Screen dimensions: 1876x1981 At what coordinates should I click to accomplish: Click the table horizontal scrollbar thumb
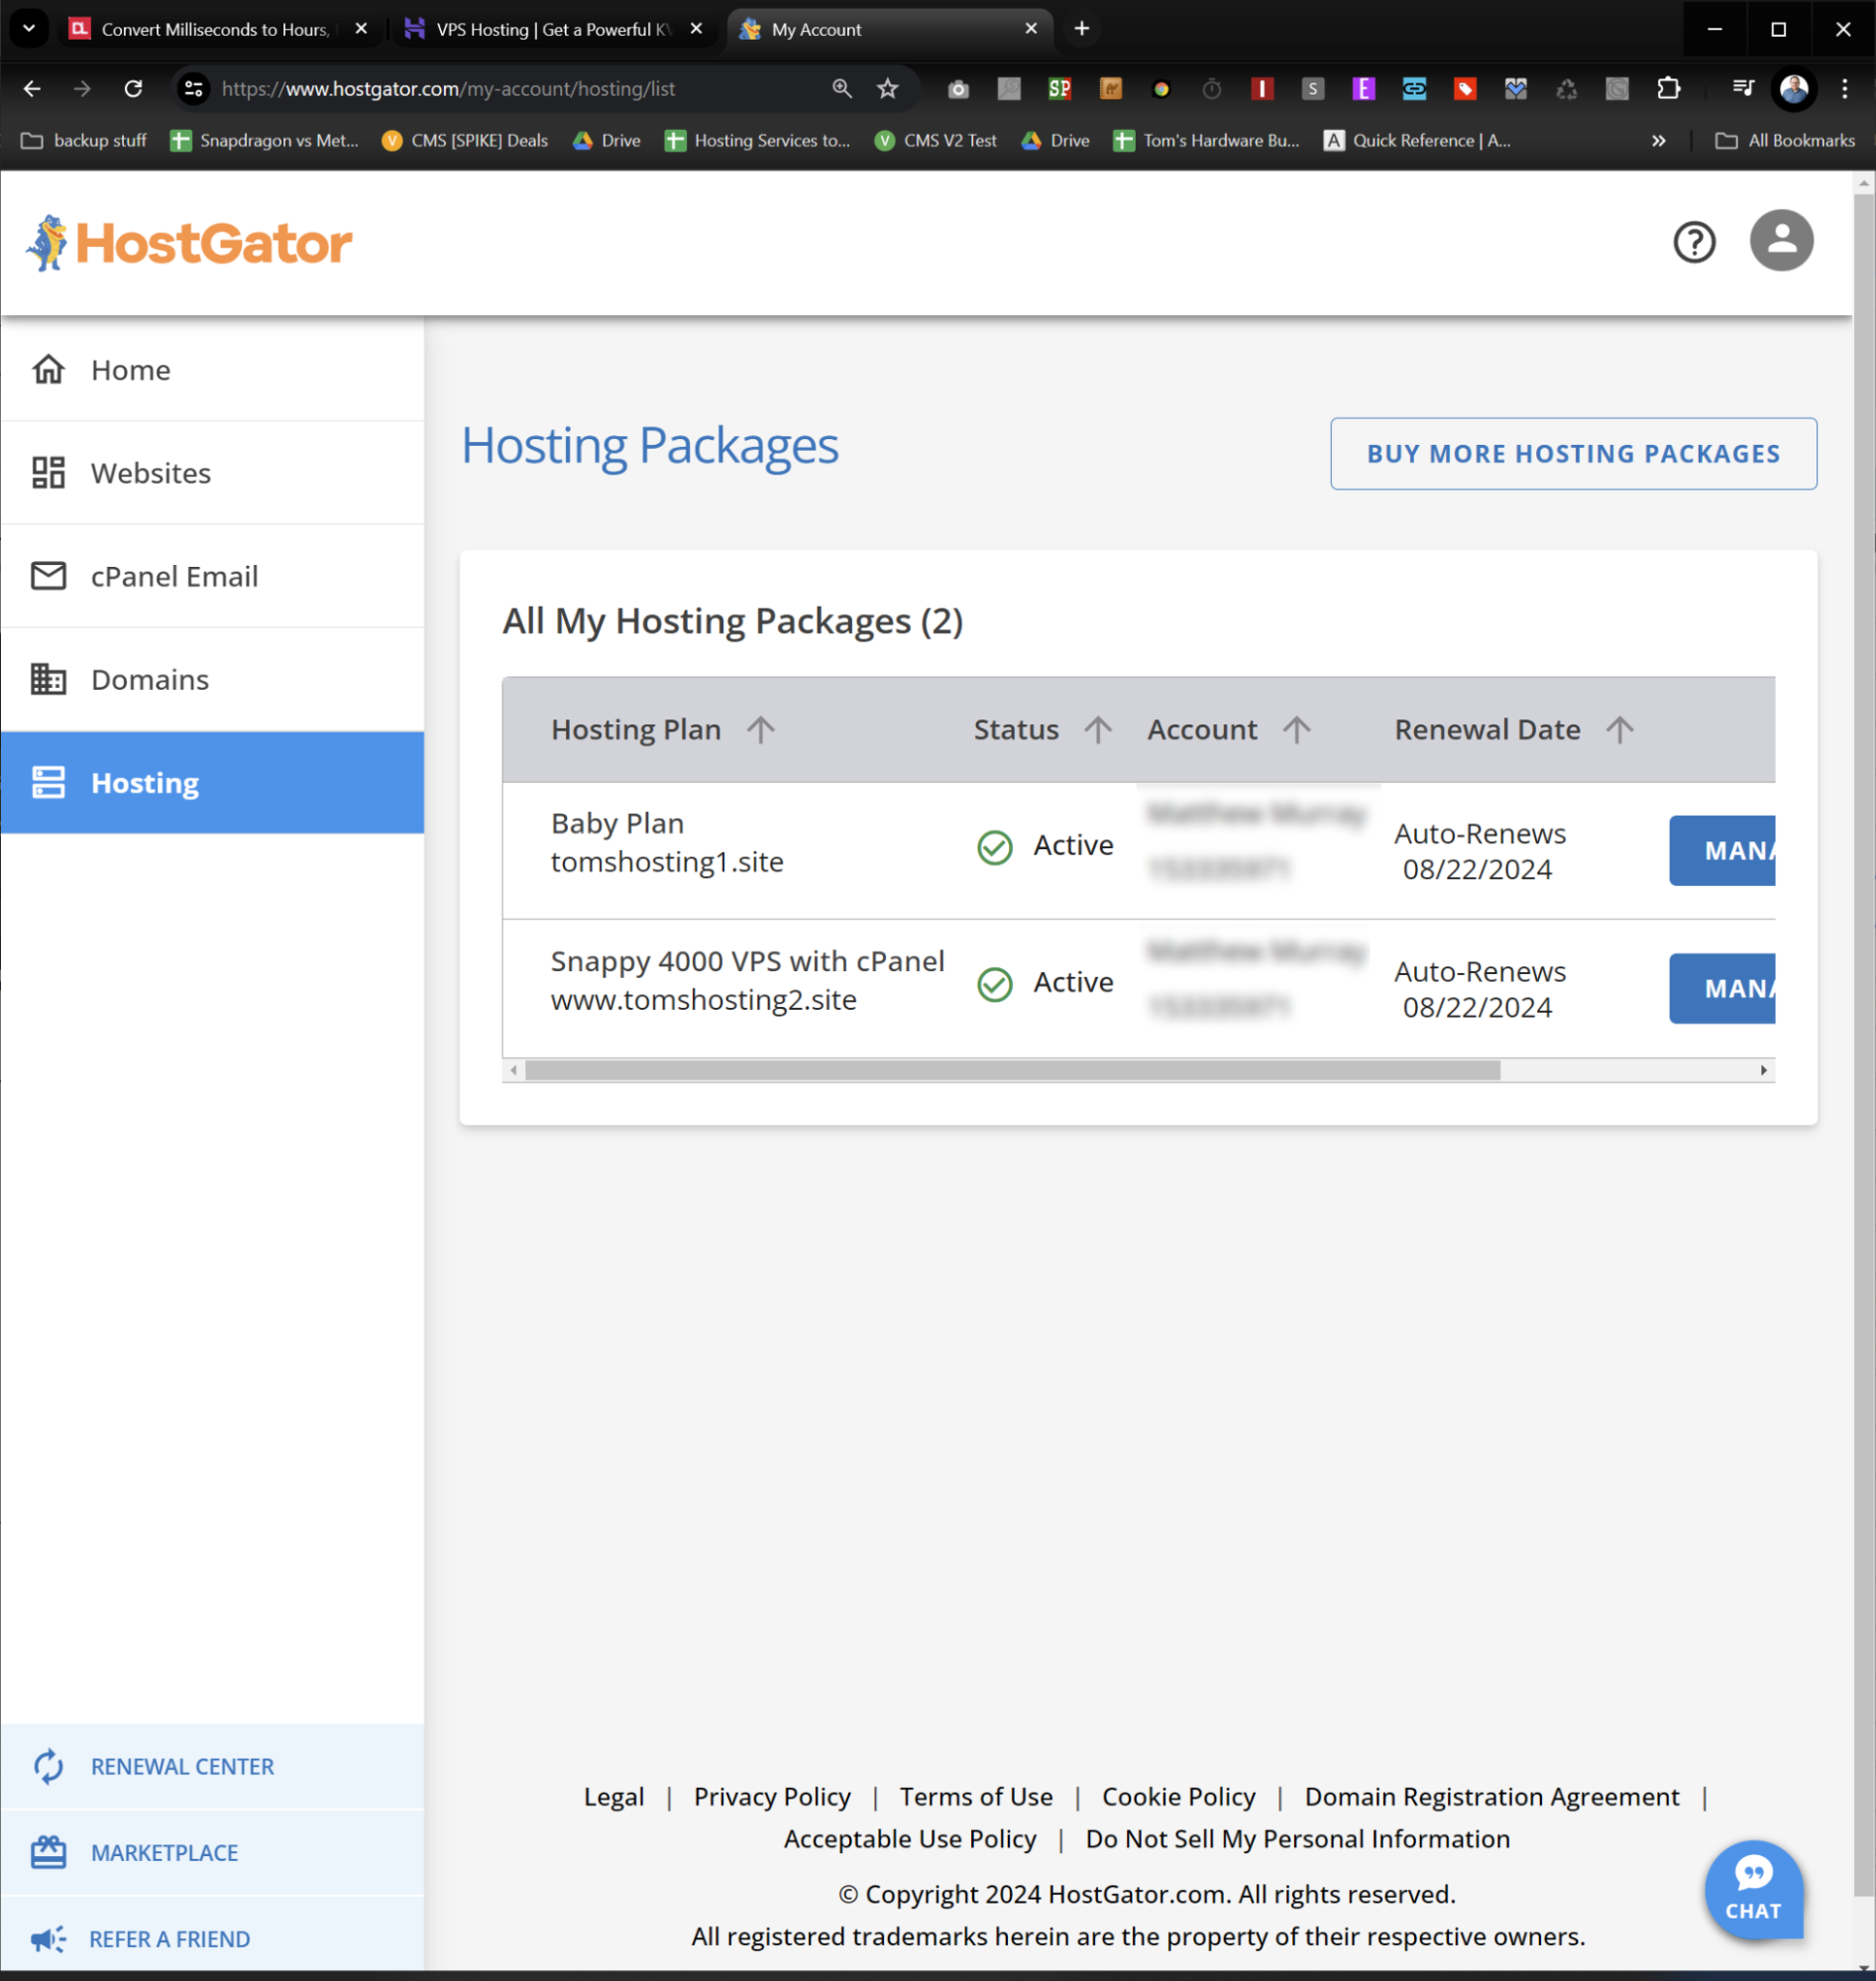coord(1012,1070)
